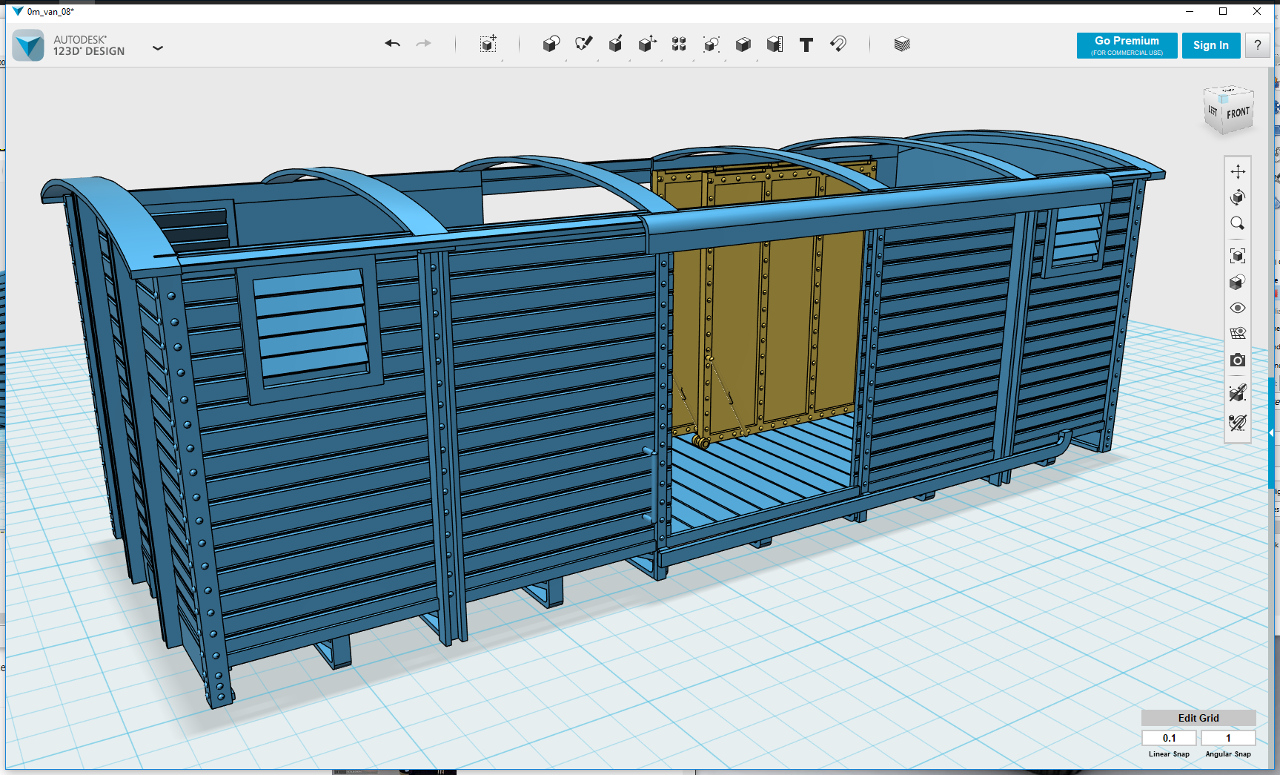Select the Pan navigation tool
1280x775 pixels.
[x=1238, y=171]
